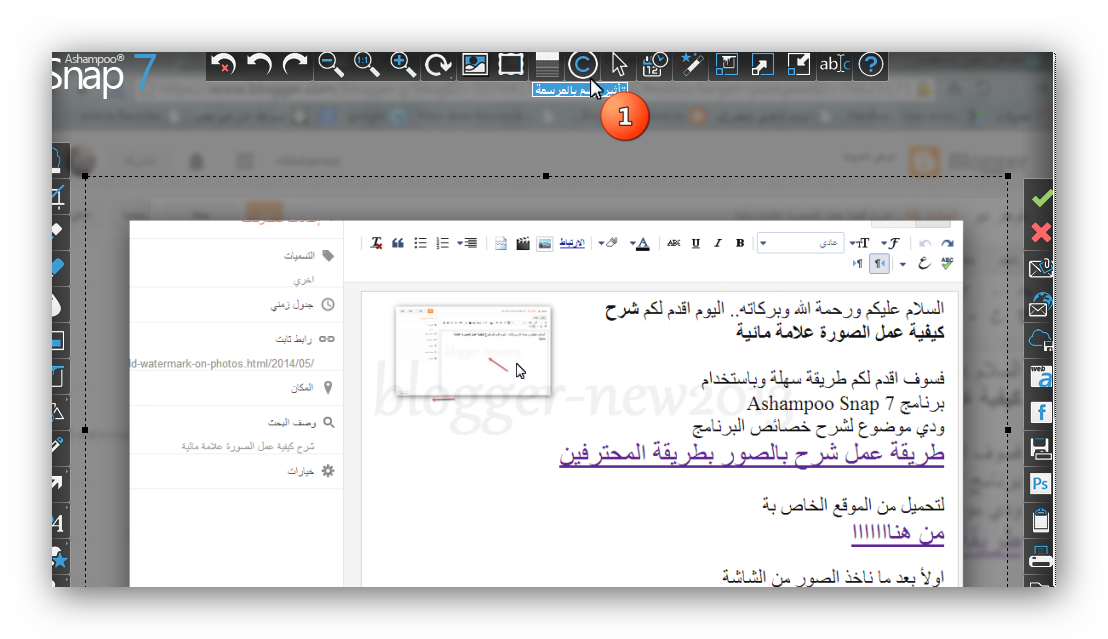Open the highlight background color dropdown
1108x639 pixels.
(608, 243)
